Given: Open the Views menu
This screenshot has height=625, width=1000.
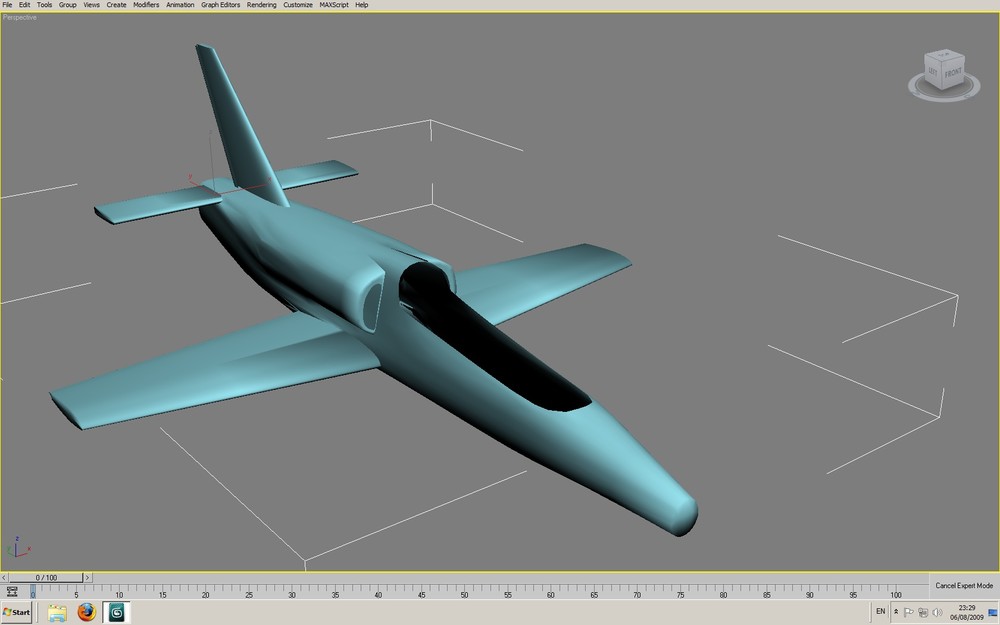Looking at the screenshot, I should tap(91, 4).
